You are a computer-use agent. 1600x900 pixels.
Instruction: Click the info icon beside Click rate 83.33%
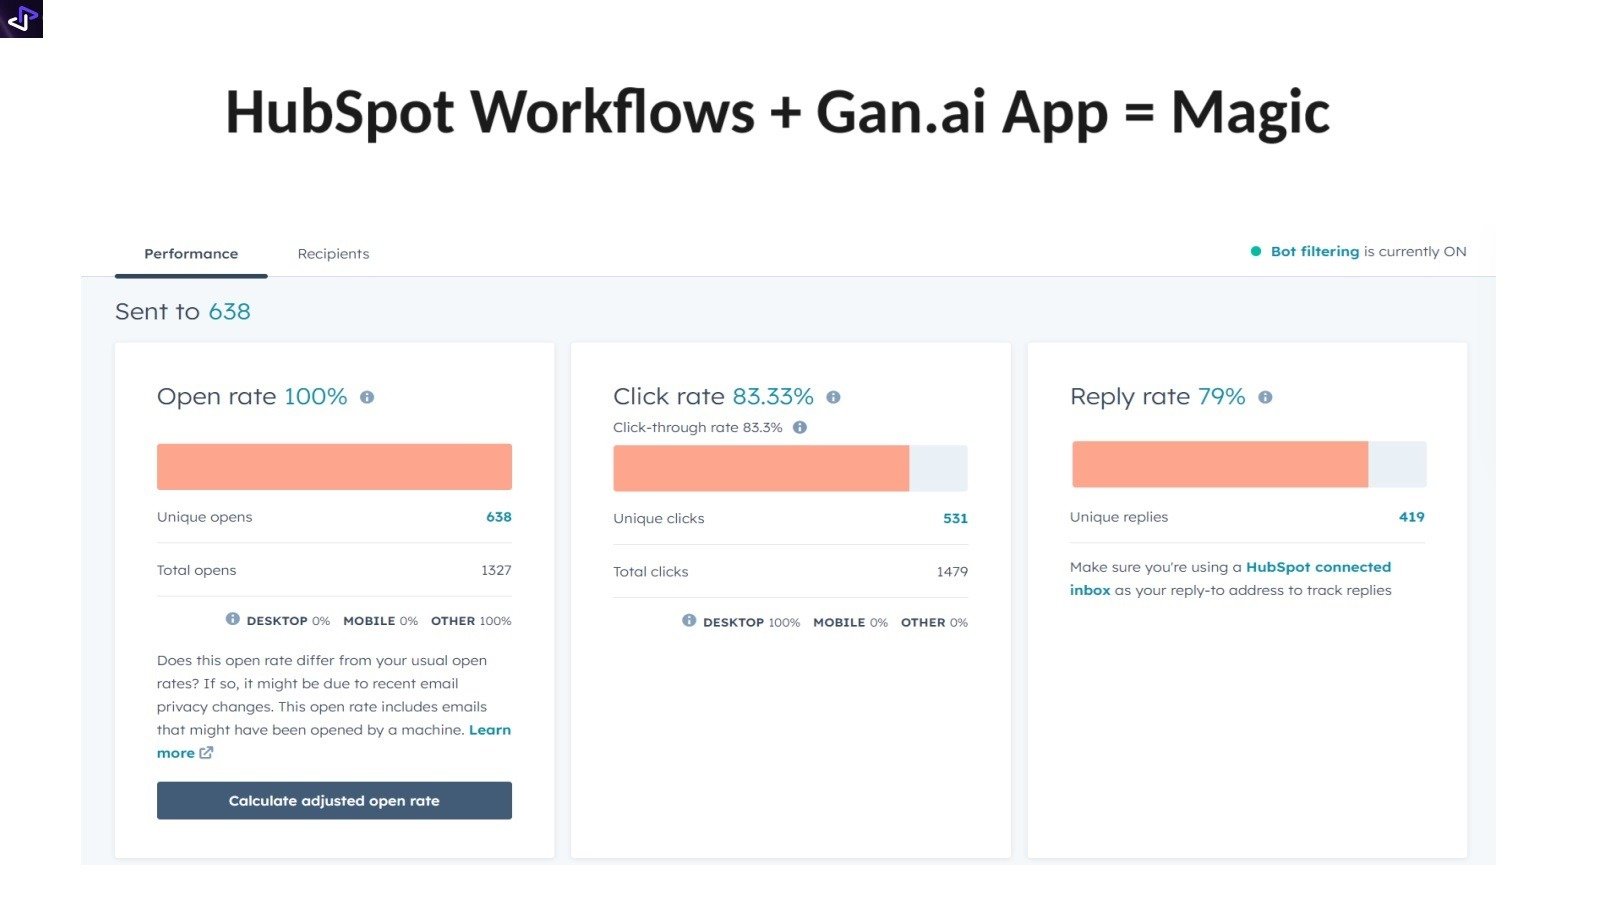[x=835, y=396]
